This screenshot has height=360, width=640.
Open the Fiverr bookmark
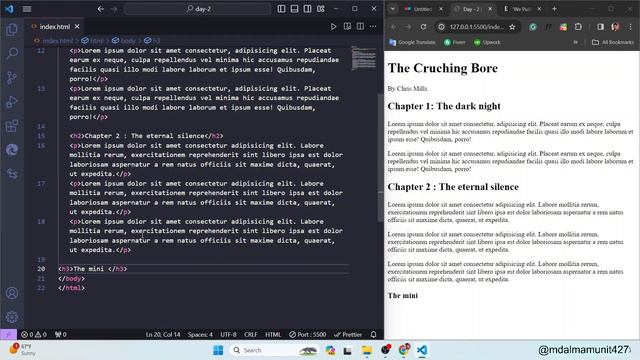[455, 42]
